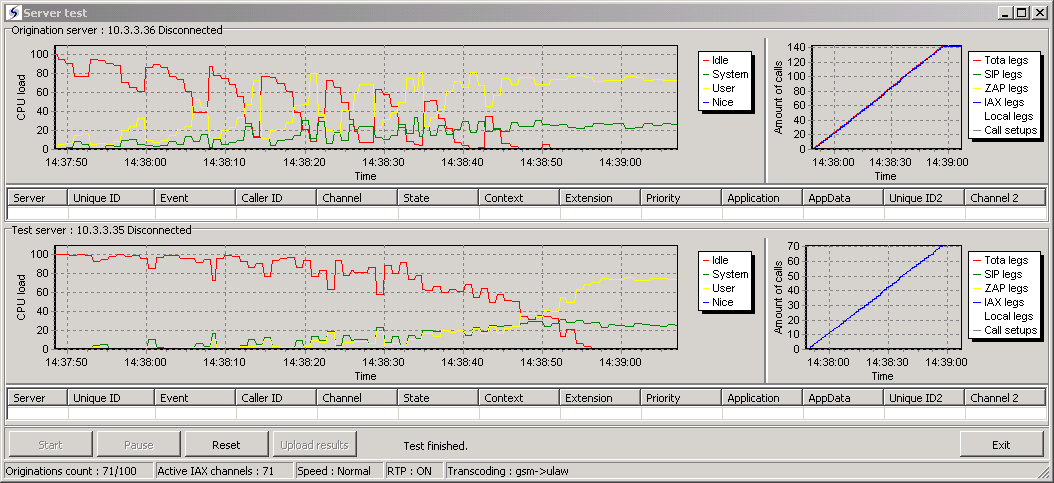This screenshot has height=483, width=1054.
Task: Click IAX legs legend in Test server calls chart
Action: 998,302
